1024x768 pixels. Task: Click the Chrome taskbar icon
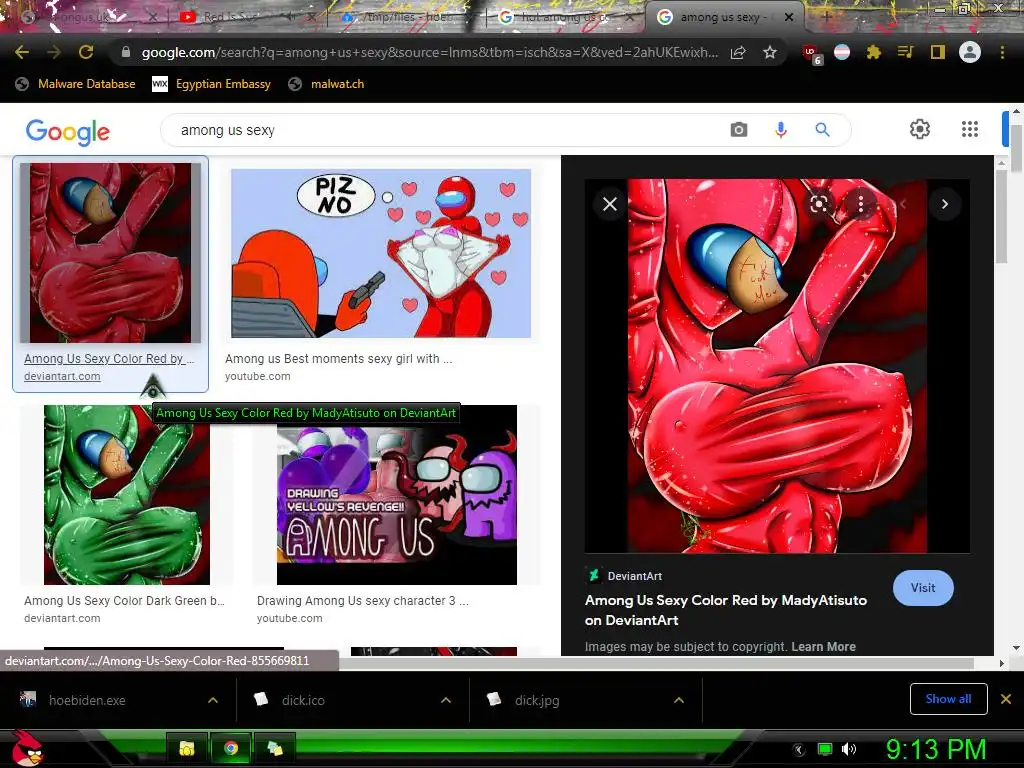[x=231, y=748]
